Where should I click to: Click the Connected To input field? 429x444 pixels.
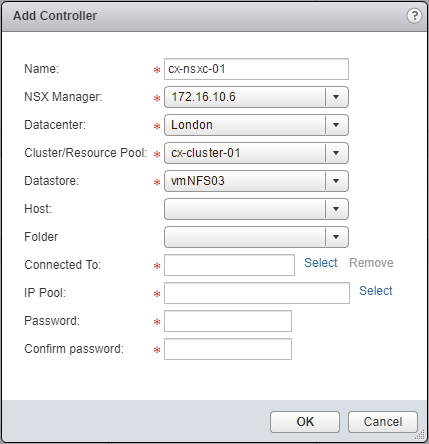coord(229,265)
